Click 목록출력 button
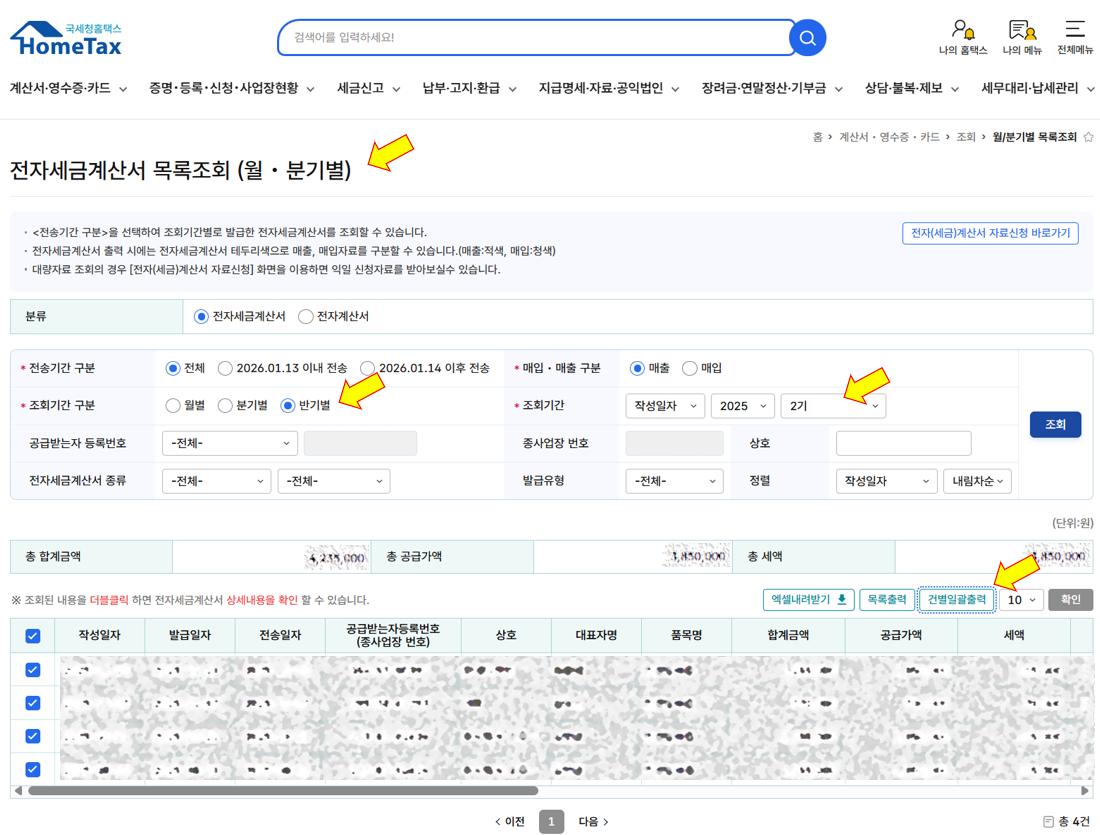 pos(887,600)
